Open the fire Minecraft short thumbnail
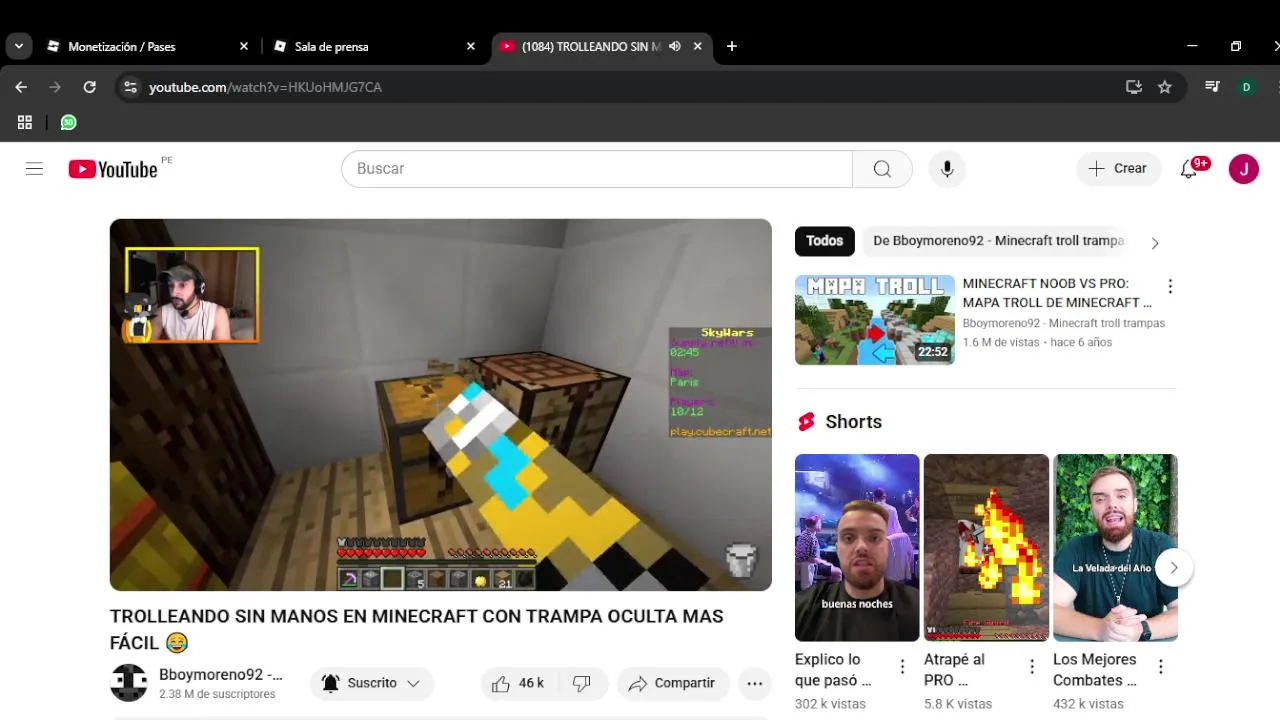Screen dimensions: 1280x720 986,548
